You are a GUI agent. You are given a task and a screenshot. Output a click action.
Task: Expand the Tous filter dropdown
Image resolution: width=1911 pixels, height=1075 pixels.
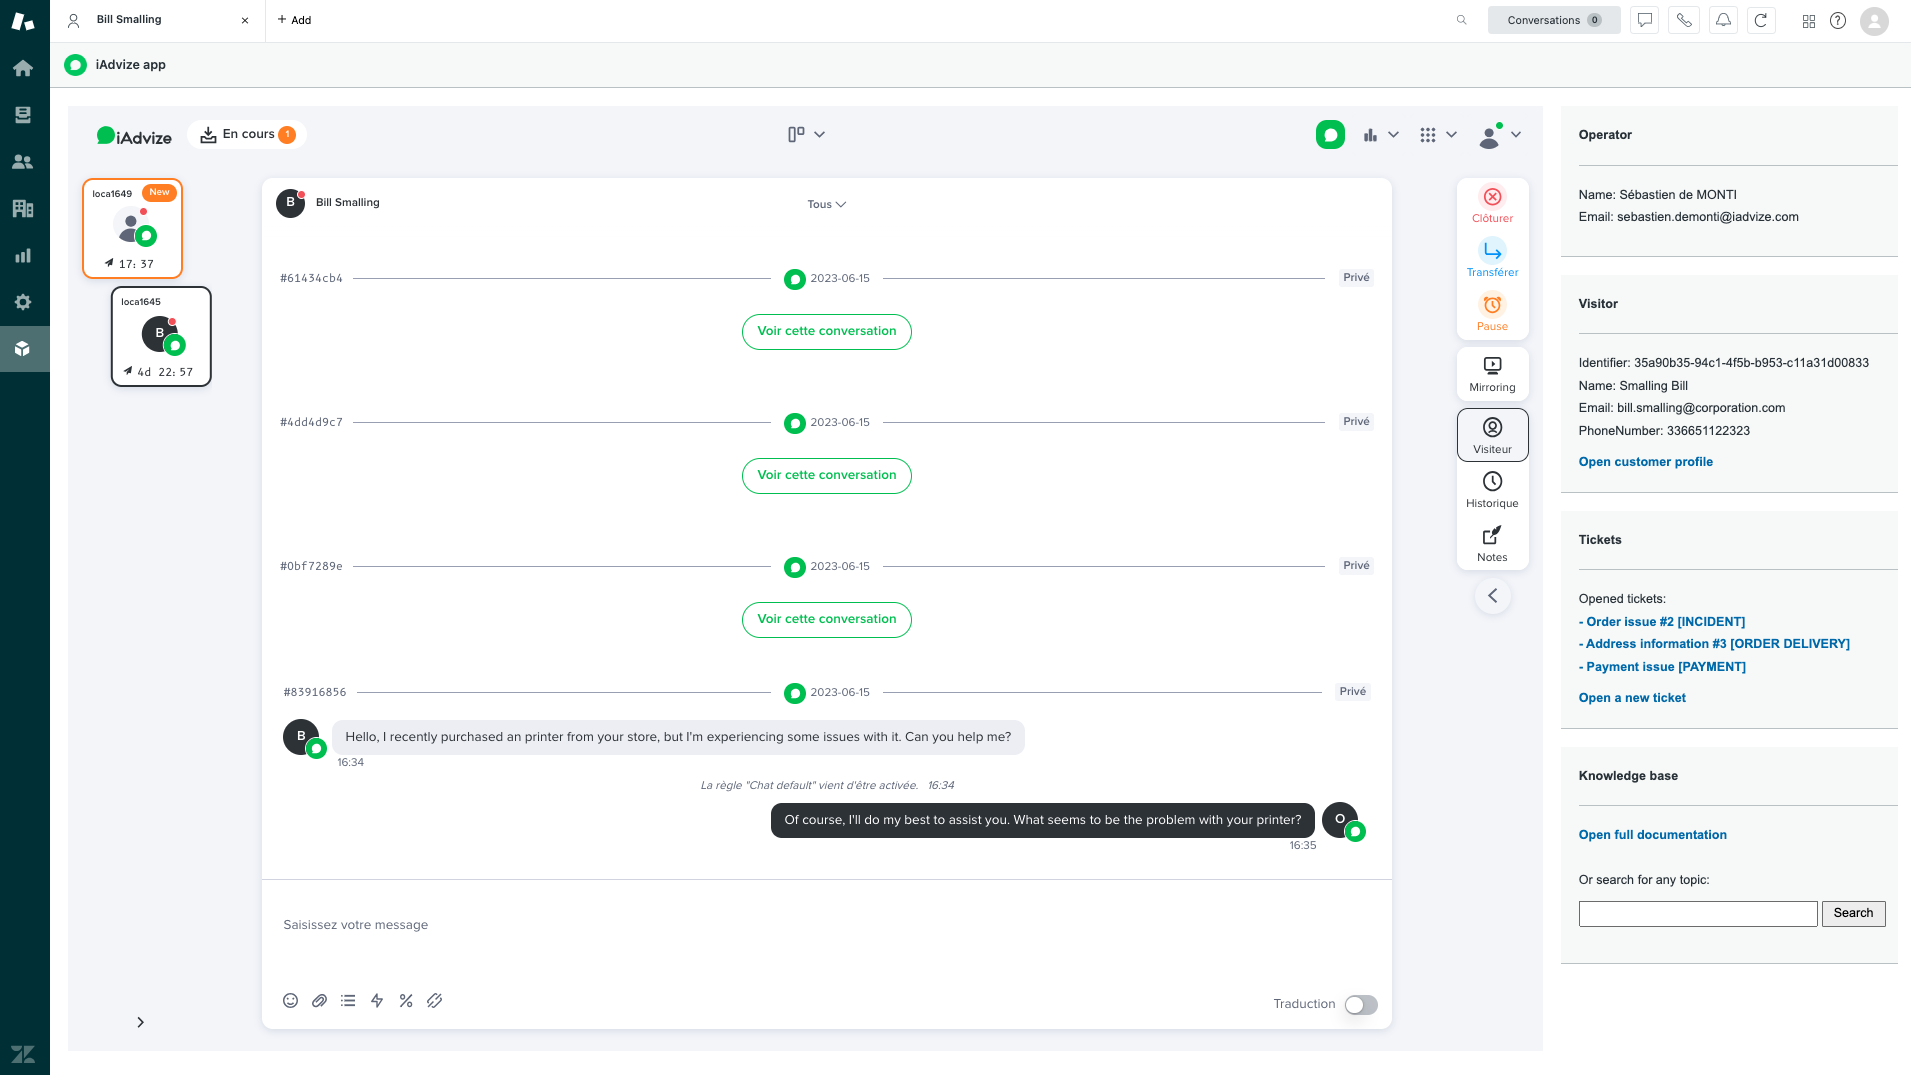(826, 204)
